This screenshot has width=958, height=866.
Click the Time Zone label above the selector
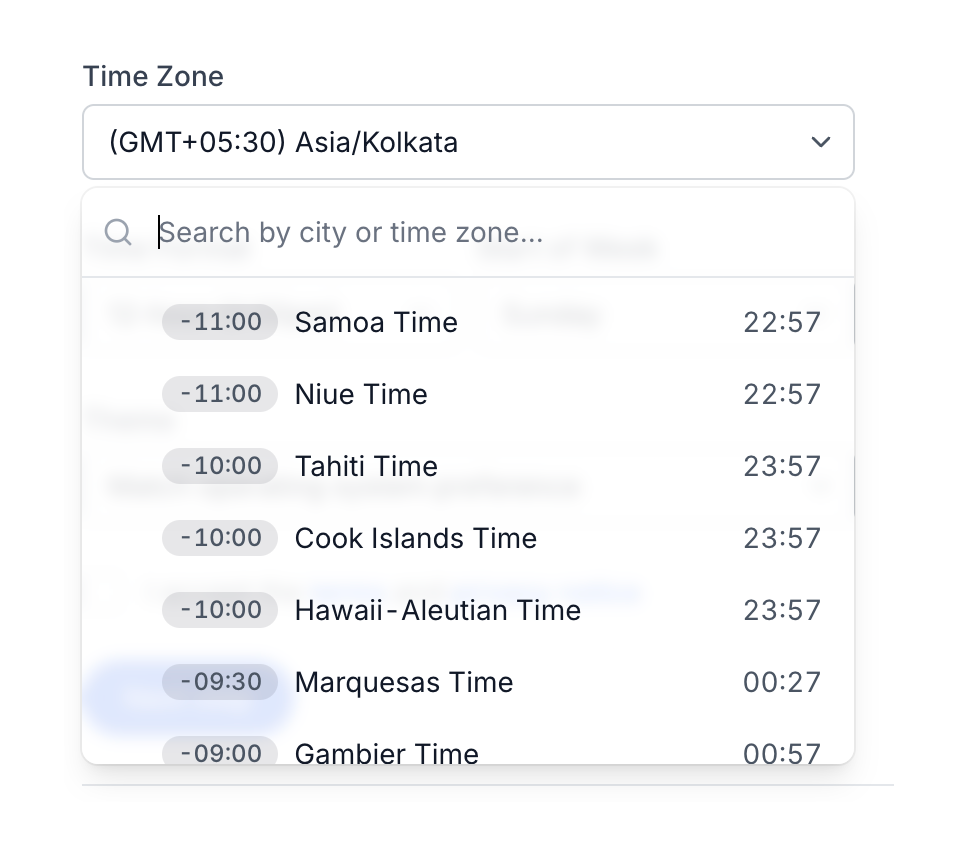click(152, 76)
